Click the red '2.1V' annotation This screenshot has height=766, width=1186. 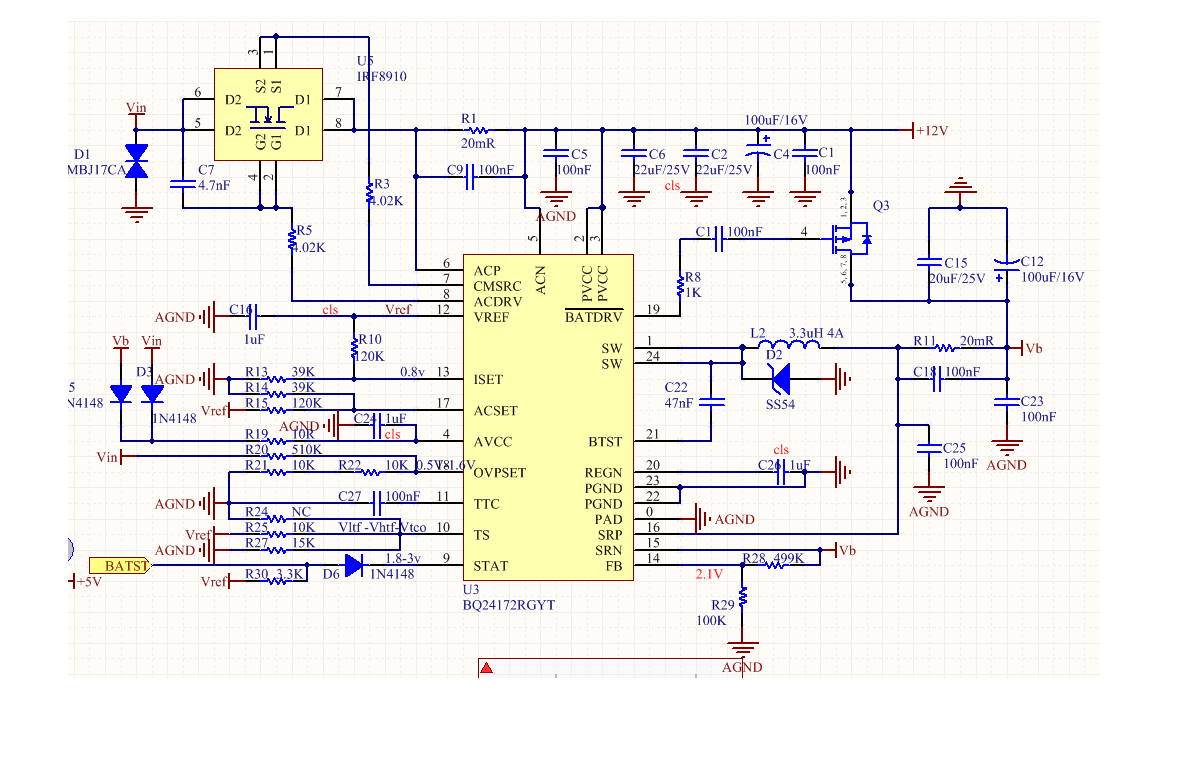709,575
